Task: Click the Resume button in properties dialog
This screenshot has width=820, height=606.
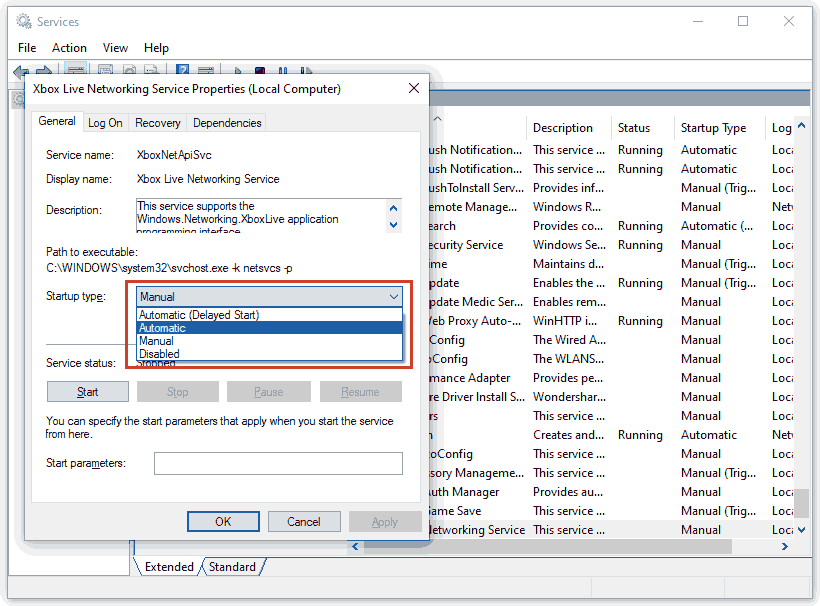Action: (360, 392)
